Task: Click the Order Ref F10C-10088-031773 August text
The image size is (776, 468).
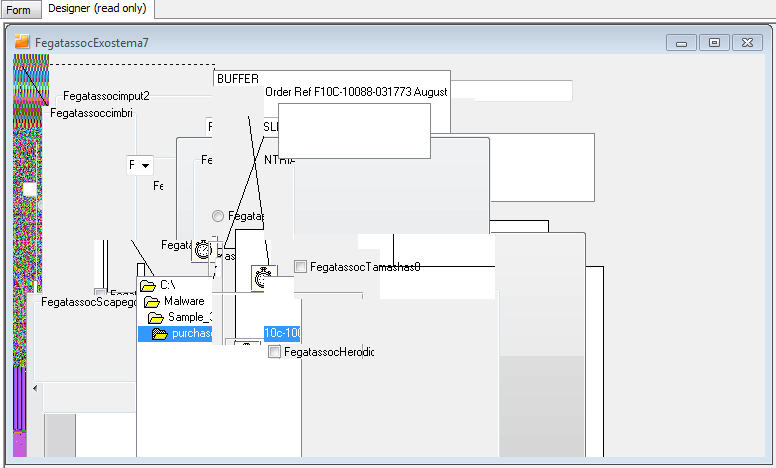Action: (356, 92)
